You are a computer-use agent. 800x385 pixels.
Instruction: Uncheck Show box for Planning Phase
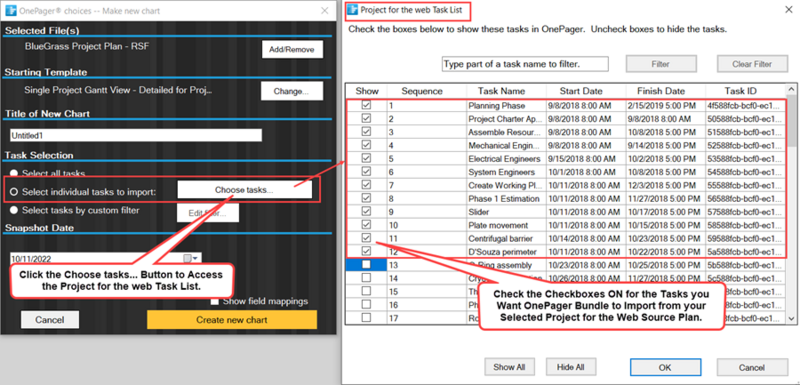(366, 105)
